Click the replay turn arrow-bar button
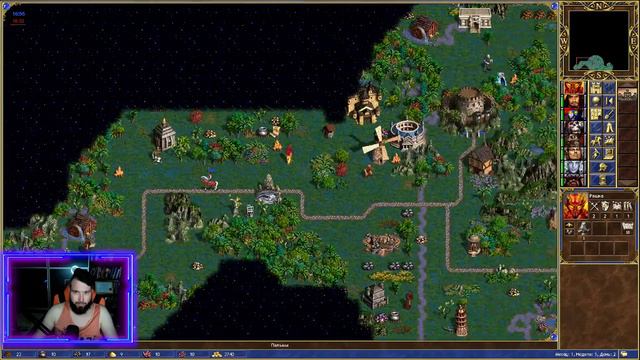 (609, 101)
